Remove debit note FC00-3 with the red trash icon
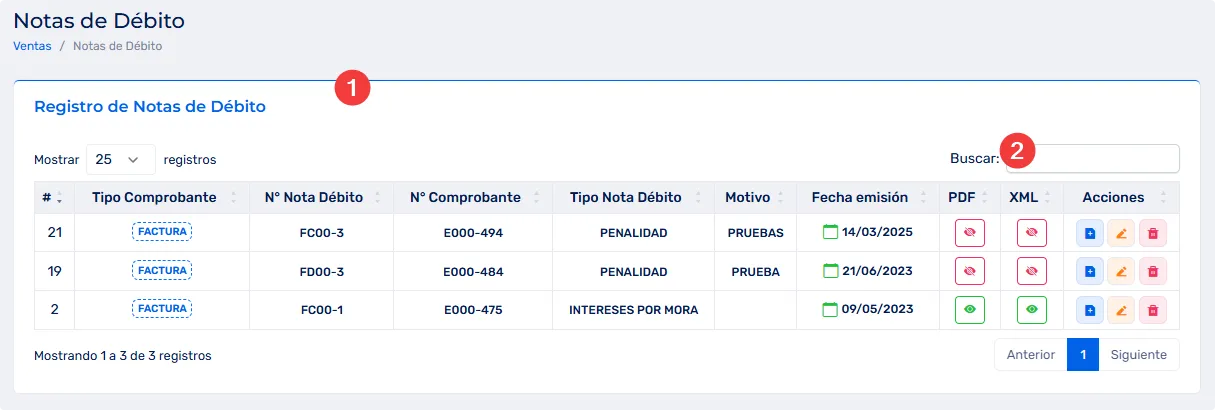This screenshot has width=1215, height=410. point(1153,233)
